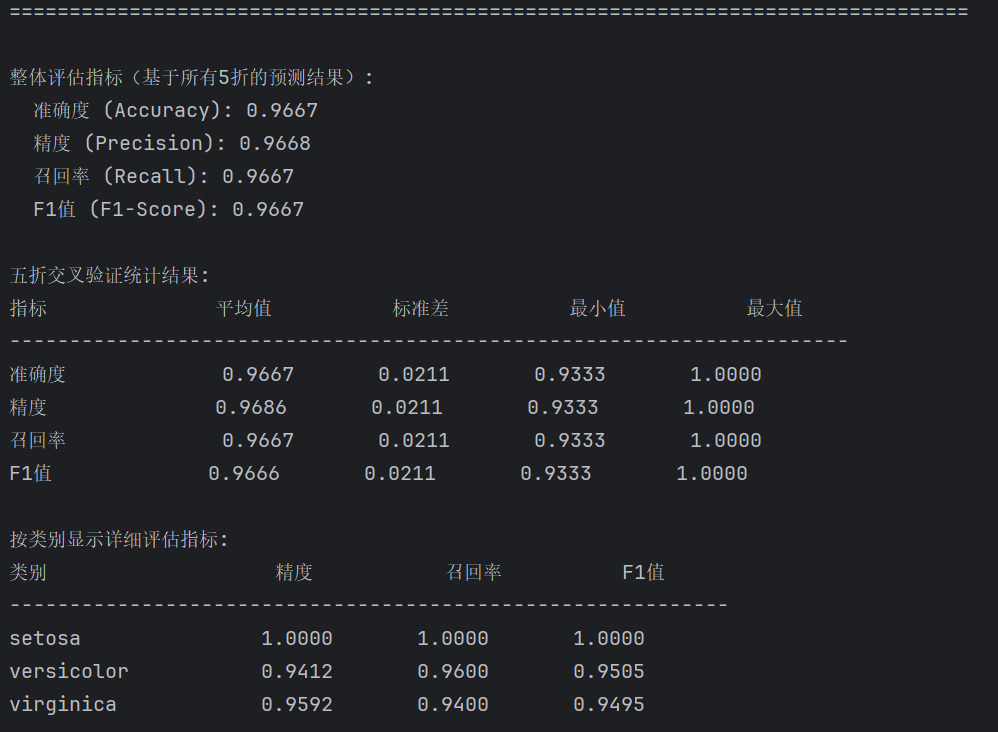
Task: Click min value 0.9333 in F1值 row
Action: click(x=556, y=474)
